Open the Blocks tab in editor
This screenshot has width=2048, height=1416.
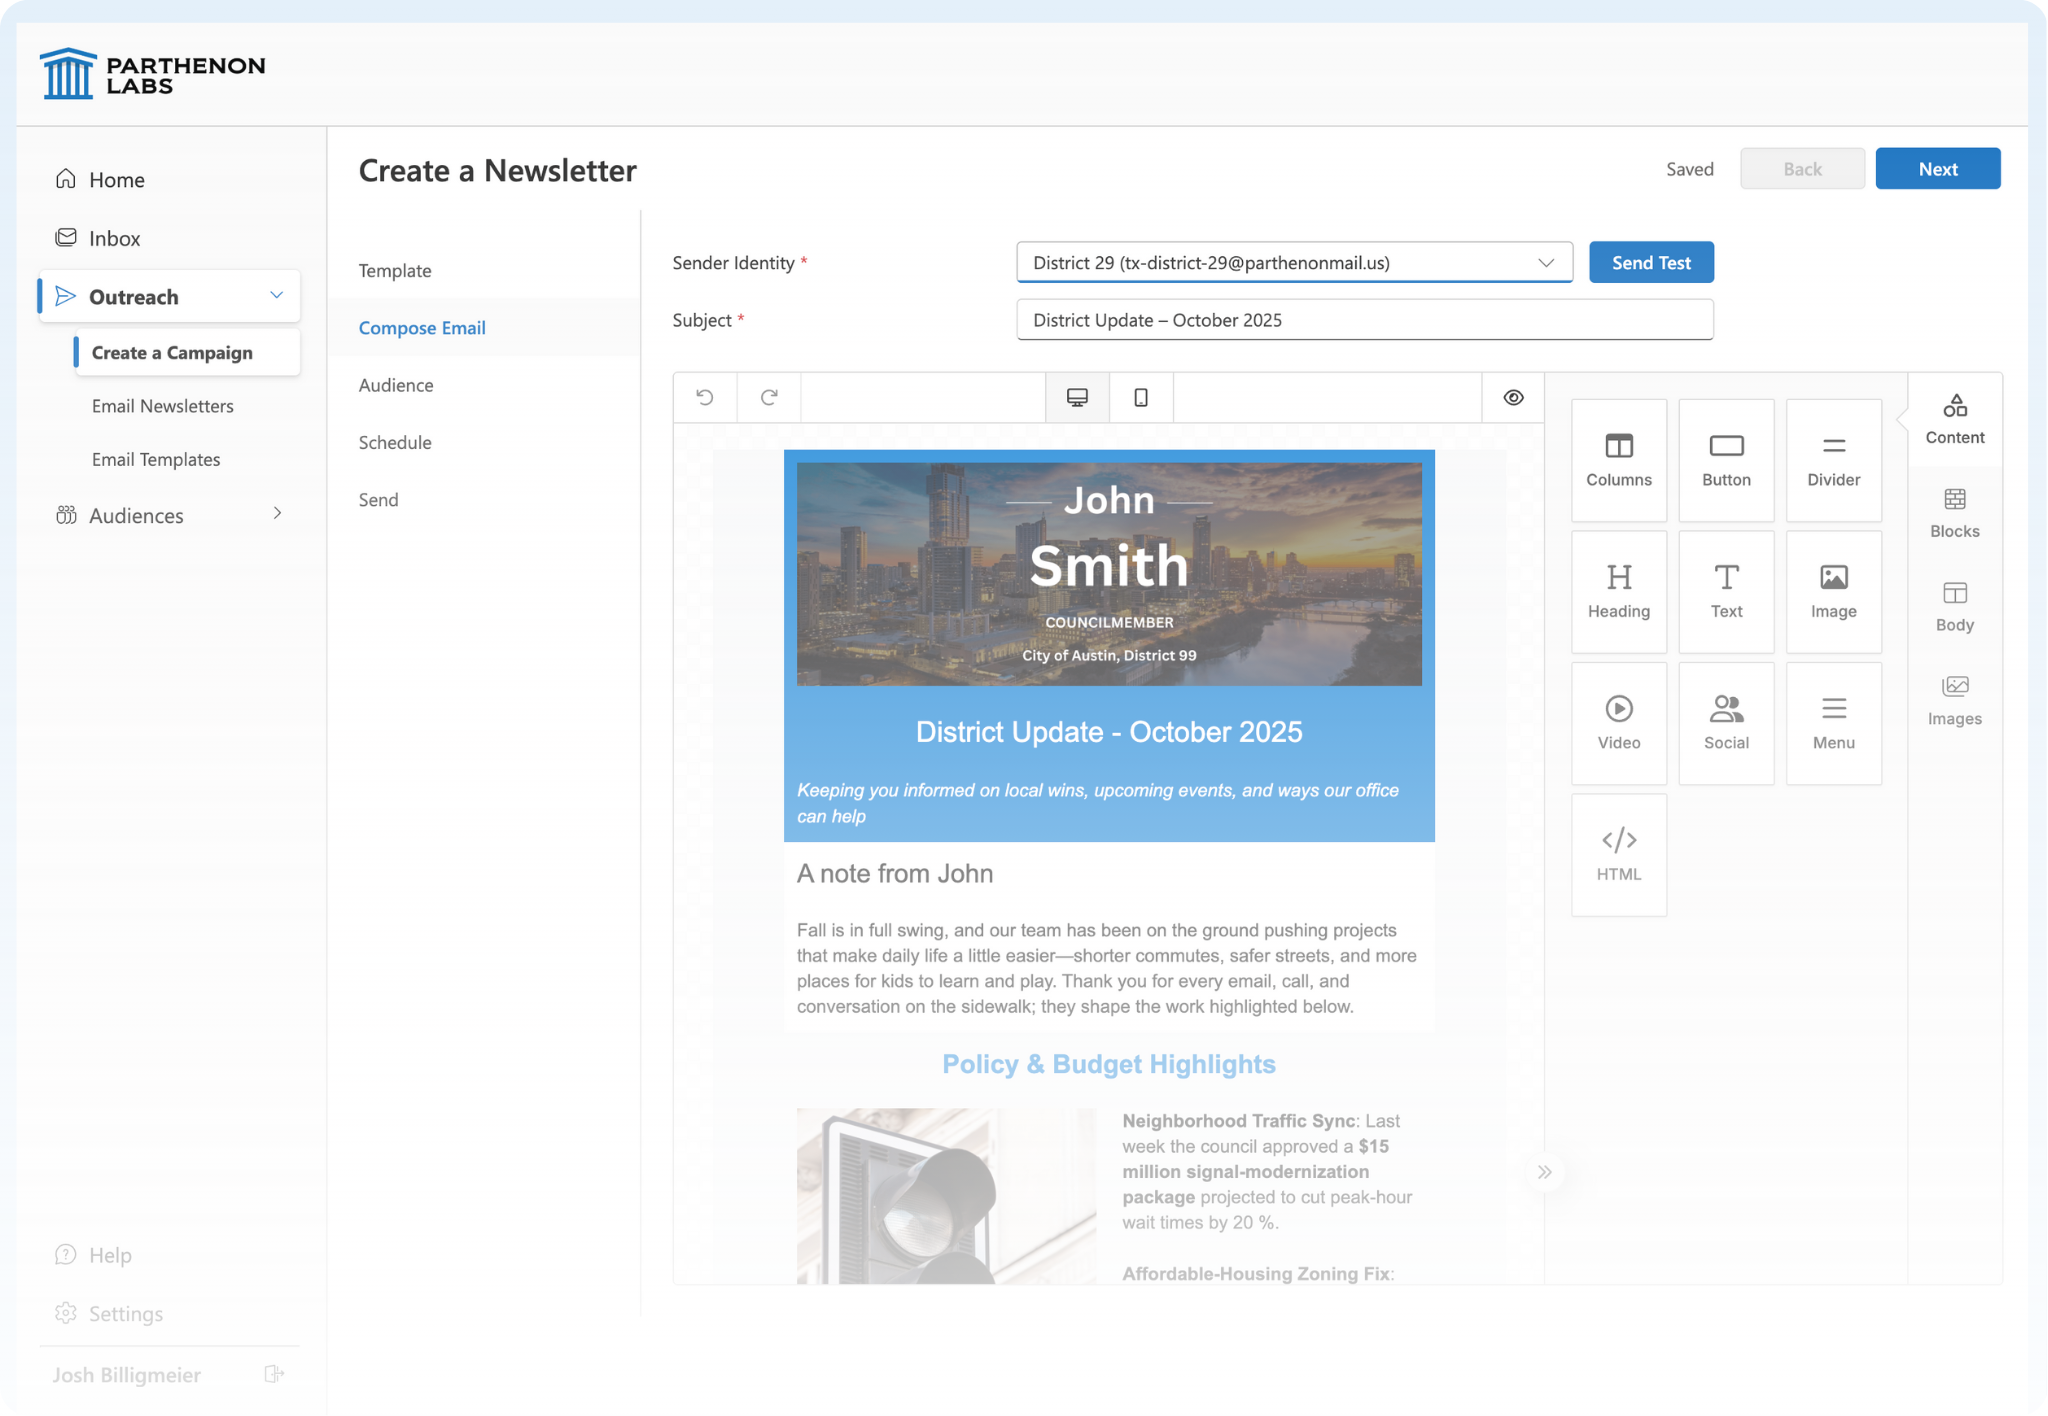pos(1955,513)
